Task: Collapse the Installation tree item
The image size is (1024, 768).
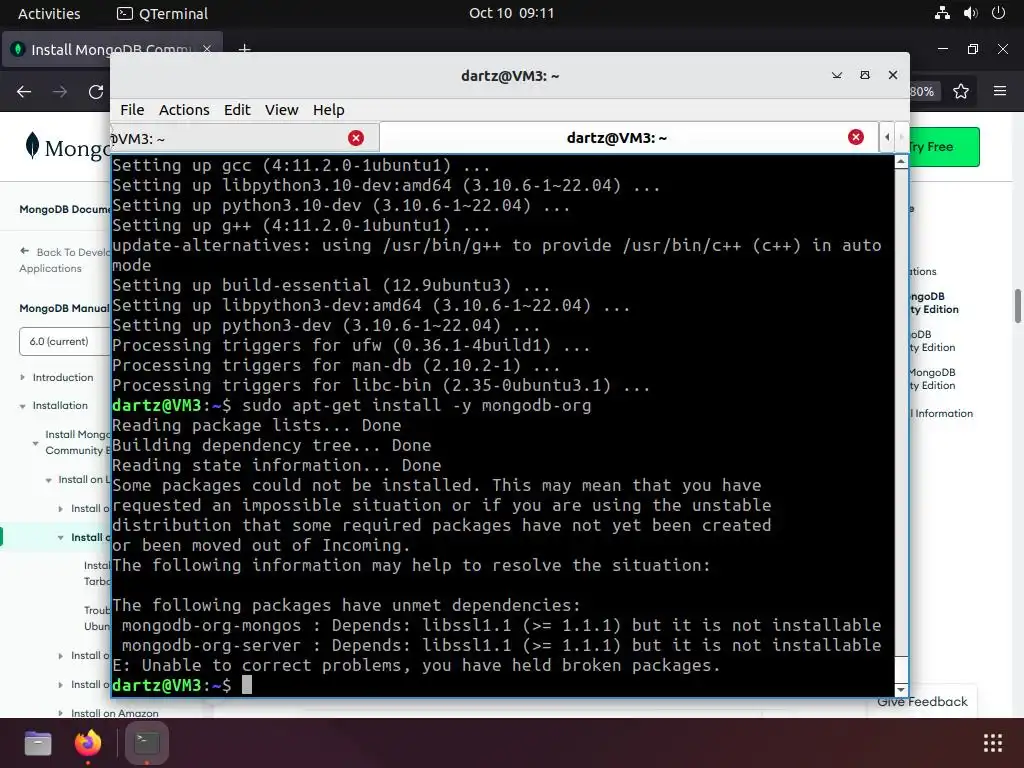Action: point(23,406)
